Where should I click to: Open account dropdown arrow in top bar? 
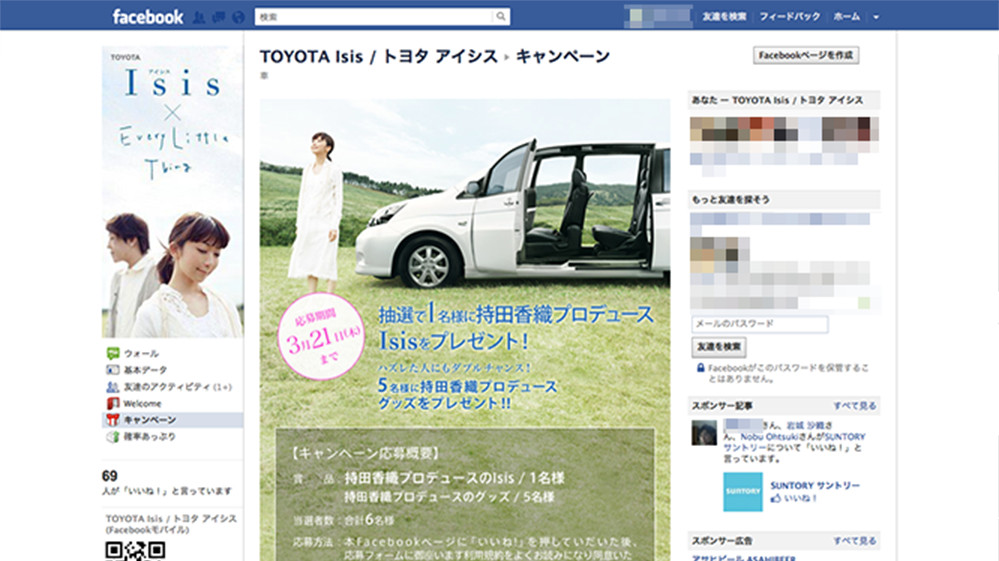pyautogui.click(x=876, y=17)
